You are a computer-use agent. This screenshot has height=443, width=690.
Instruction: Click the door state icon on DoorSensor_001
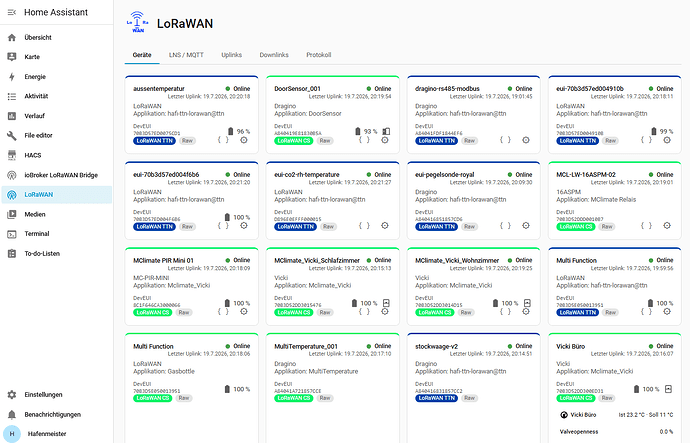click(x=386, y=131)
